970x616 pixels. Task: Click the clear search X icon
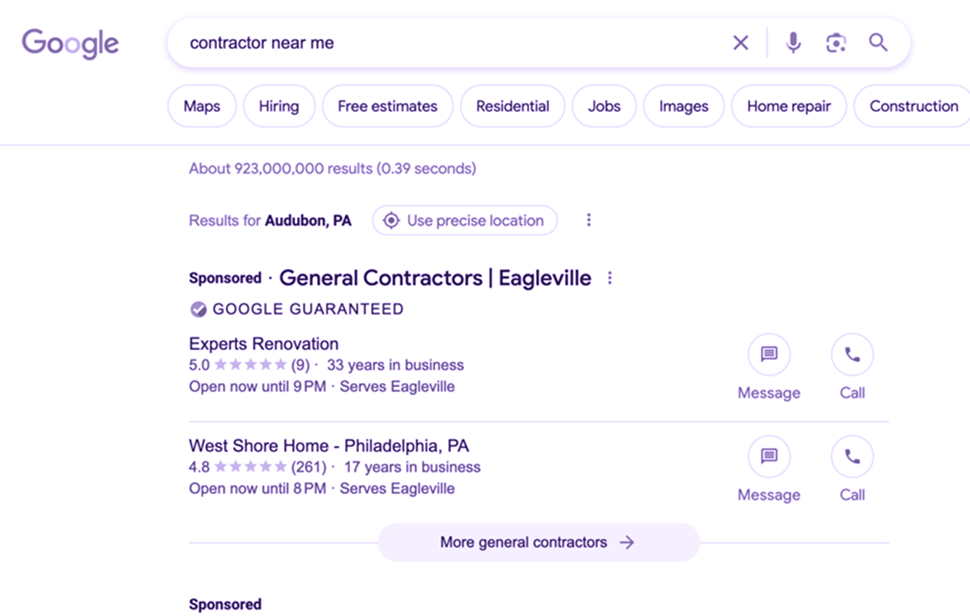pyautogui.click(x=740, y=43)
